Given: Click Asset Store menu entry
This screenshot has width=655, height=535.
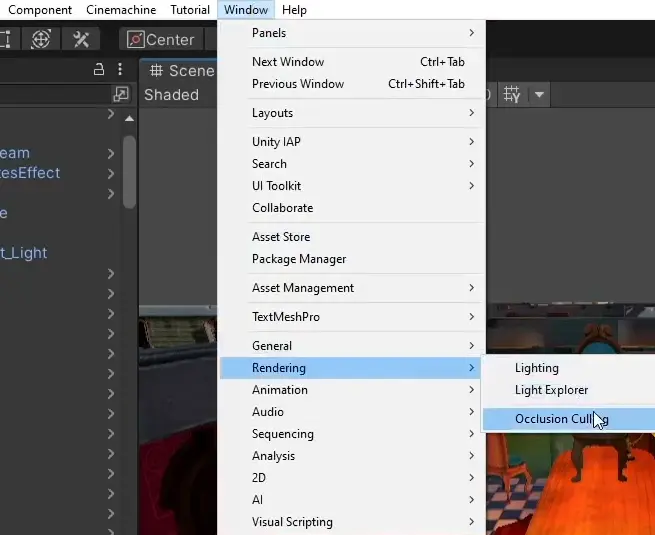Looking at the screenshot, I should (281, 237).
